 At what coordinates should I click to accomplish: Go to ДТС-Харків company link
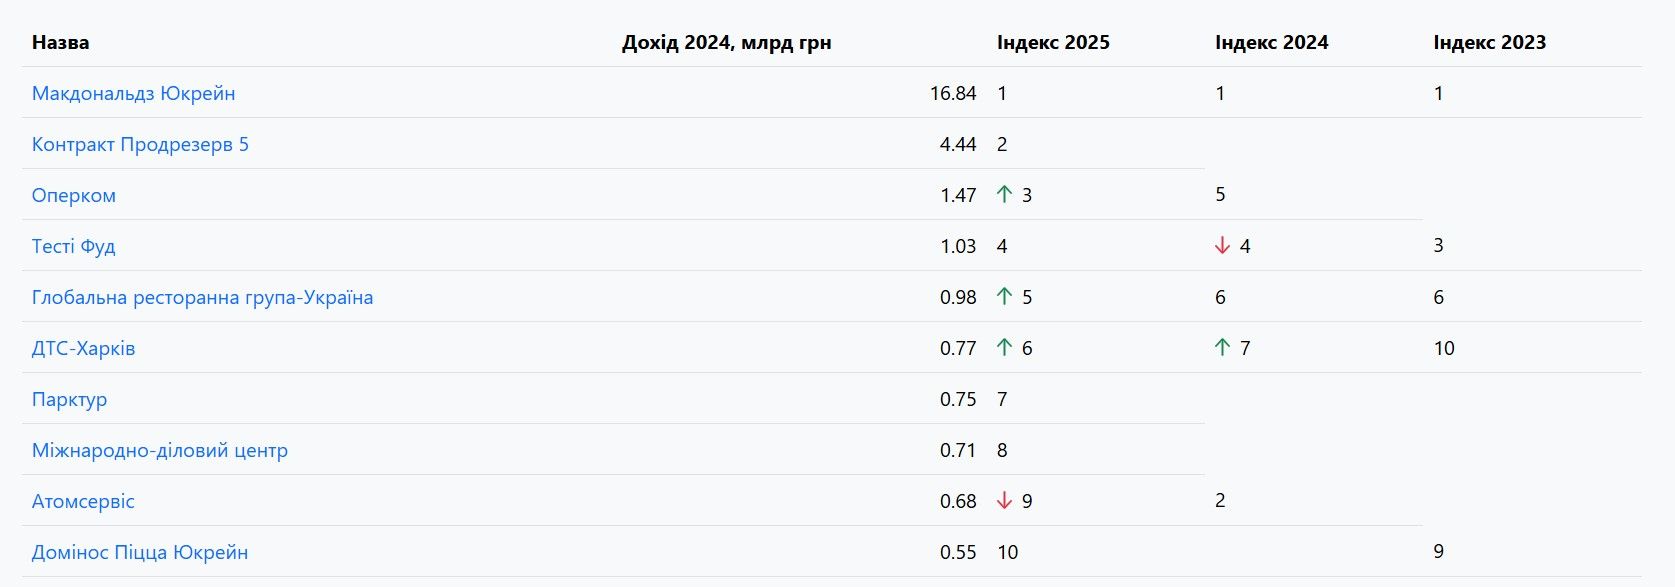(83, 348)
